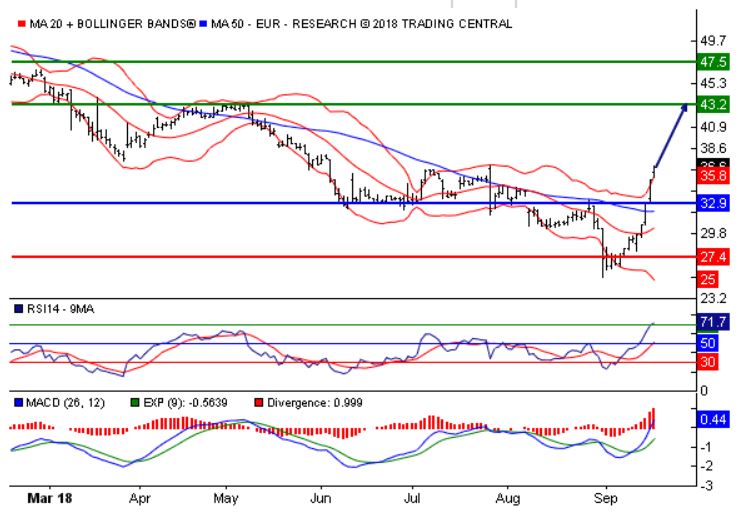Viewport: 739px width, 513px height.
Task: Click the blue MA 50 legend square
Action: 203,24
